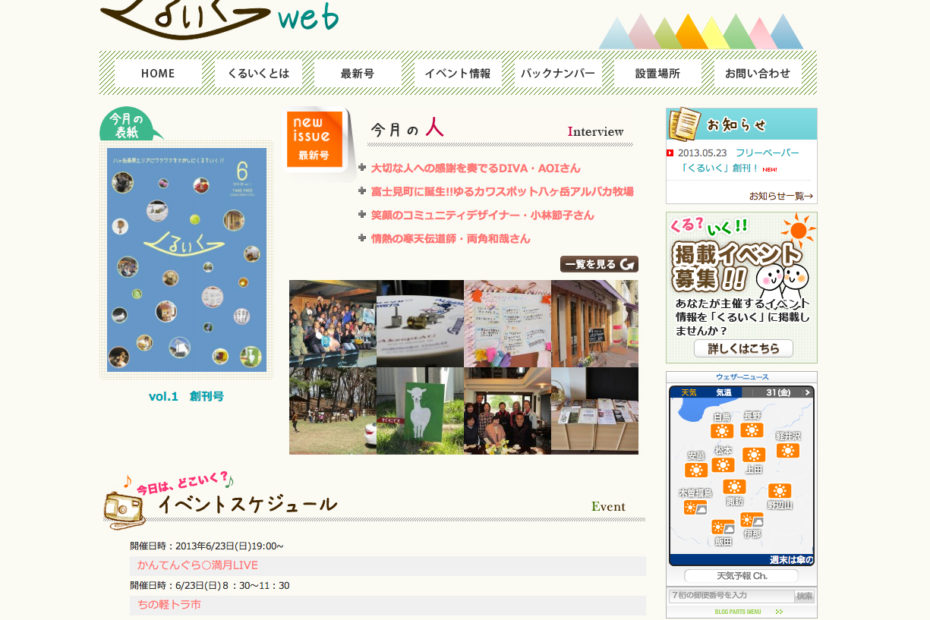The image size is (930, 620).
Task: Click the next-day arrow in weather widget
Action: (807, 393)
